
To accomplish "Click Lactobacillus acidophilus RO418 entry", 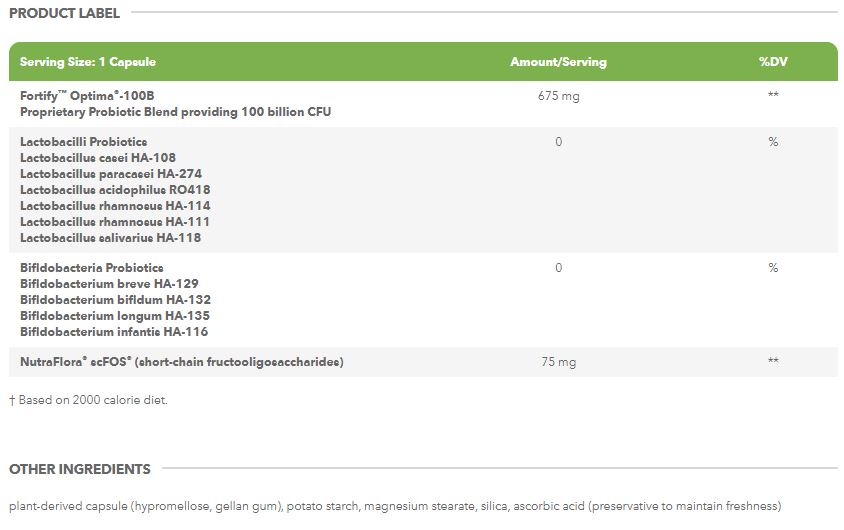I will coord(115,190).
